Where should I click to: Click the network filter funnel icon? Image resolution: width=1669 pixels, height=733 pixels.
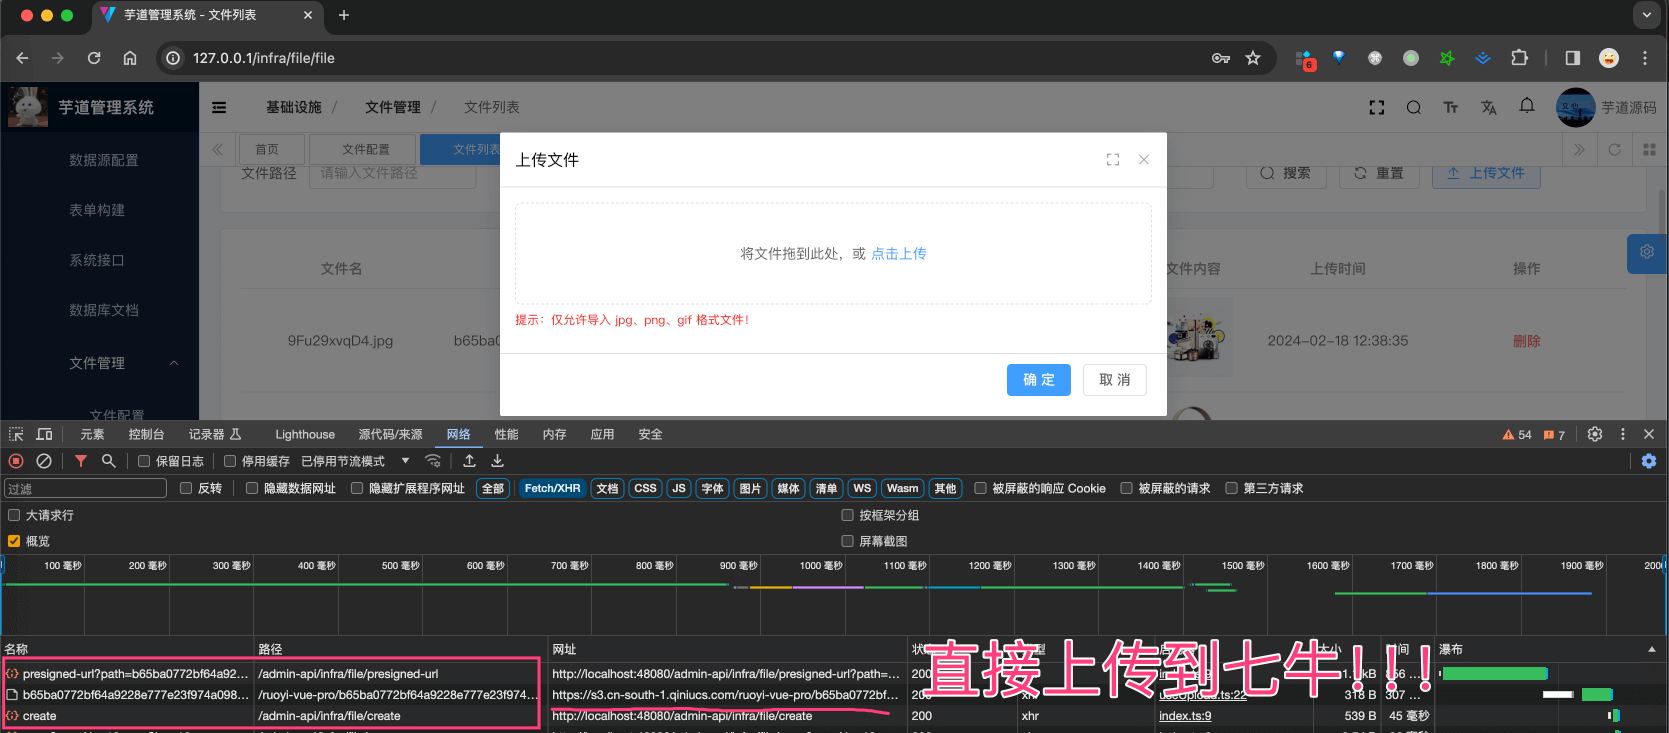pyautogui.click(x=81, y=461)
